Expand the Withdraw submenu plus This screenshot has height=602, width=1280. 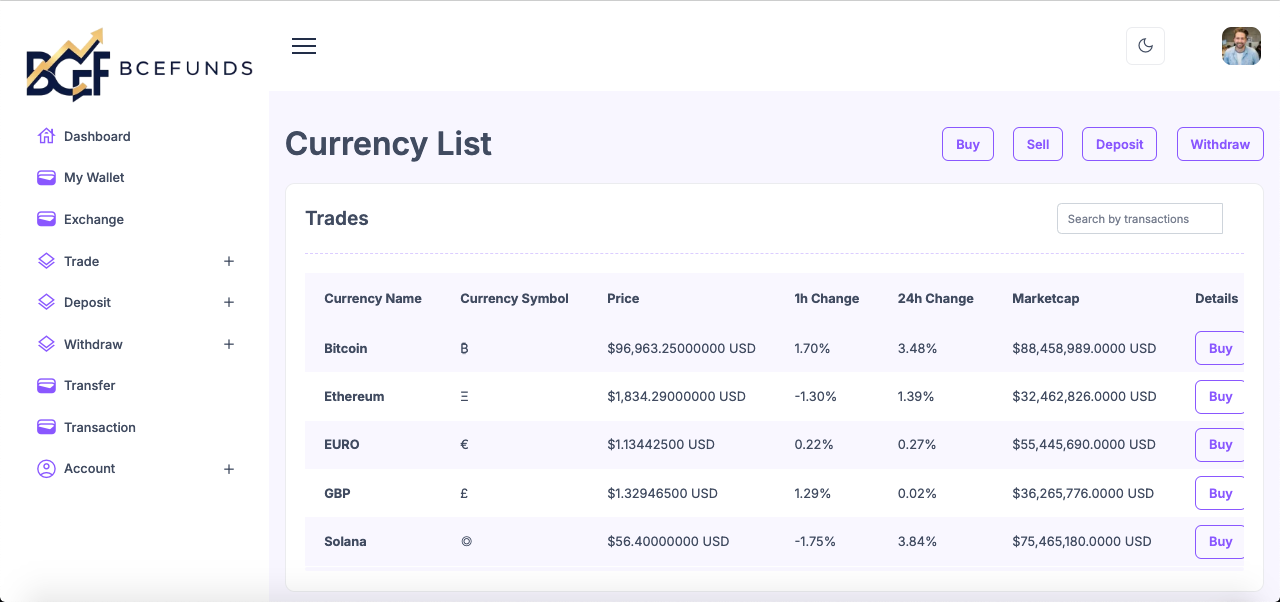tap(229, 344)
